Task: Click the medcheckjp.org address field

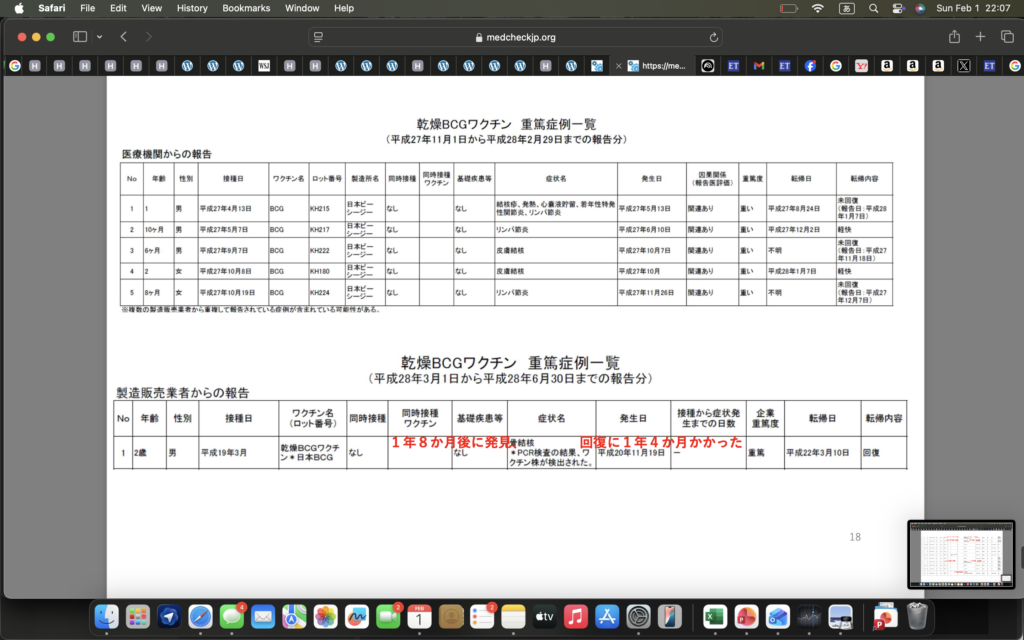Action: (515, 37)
